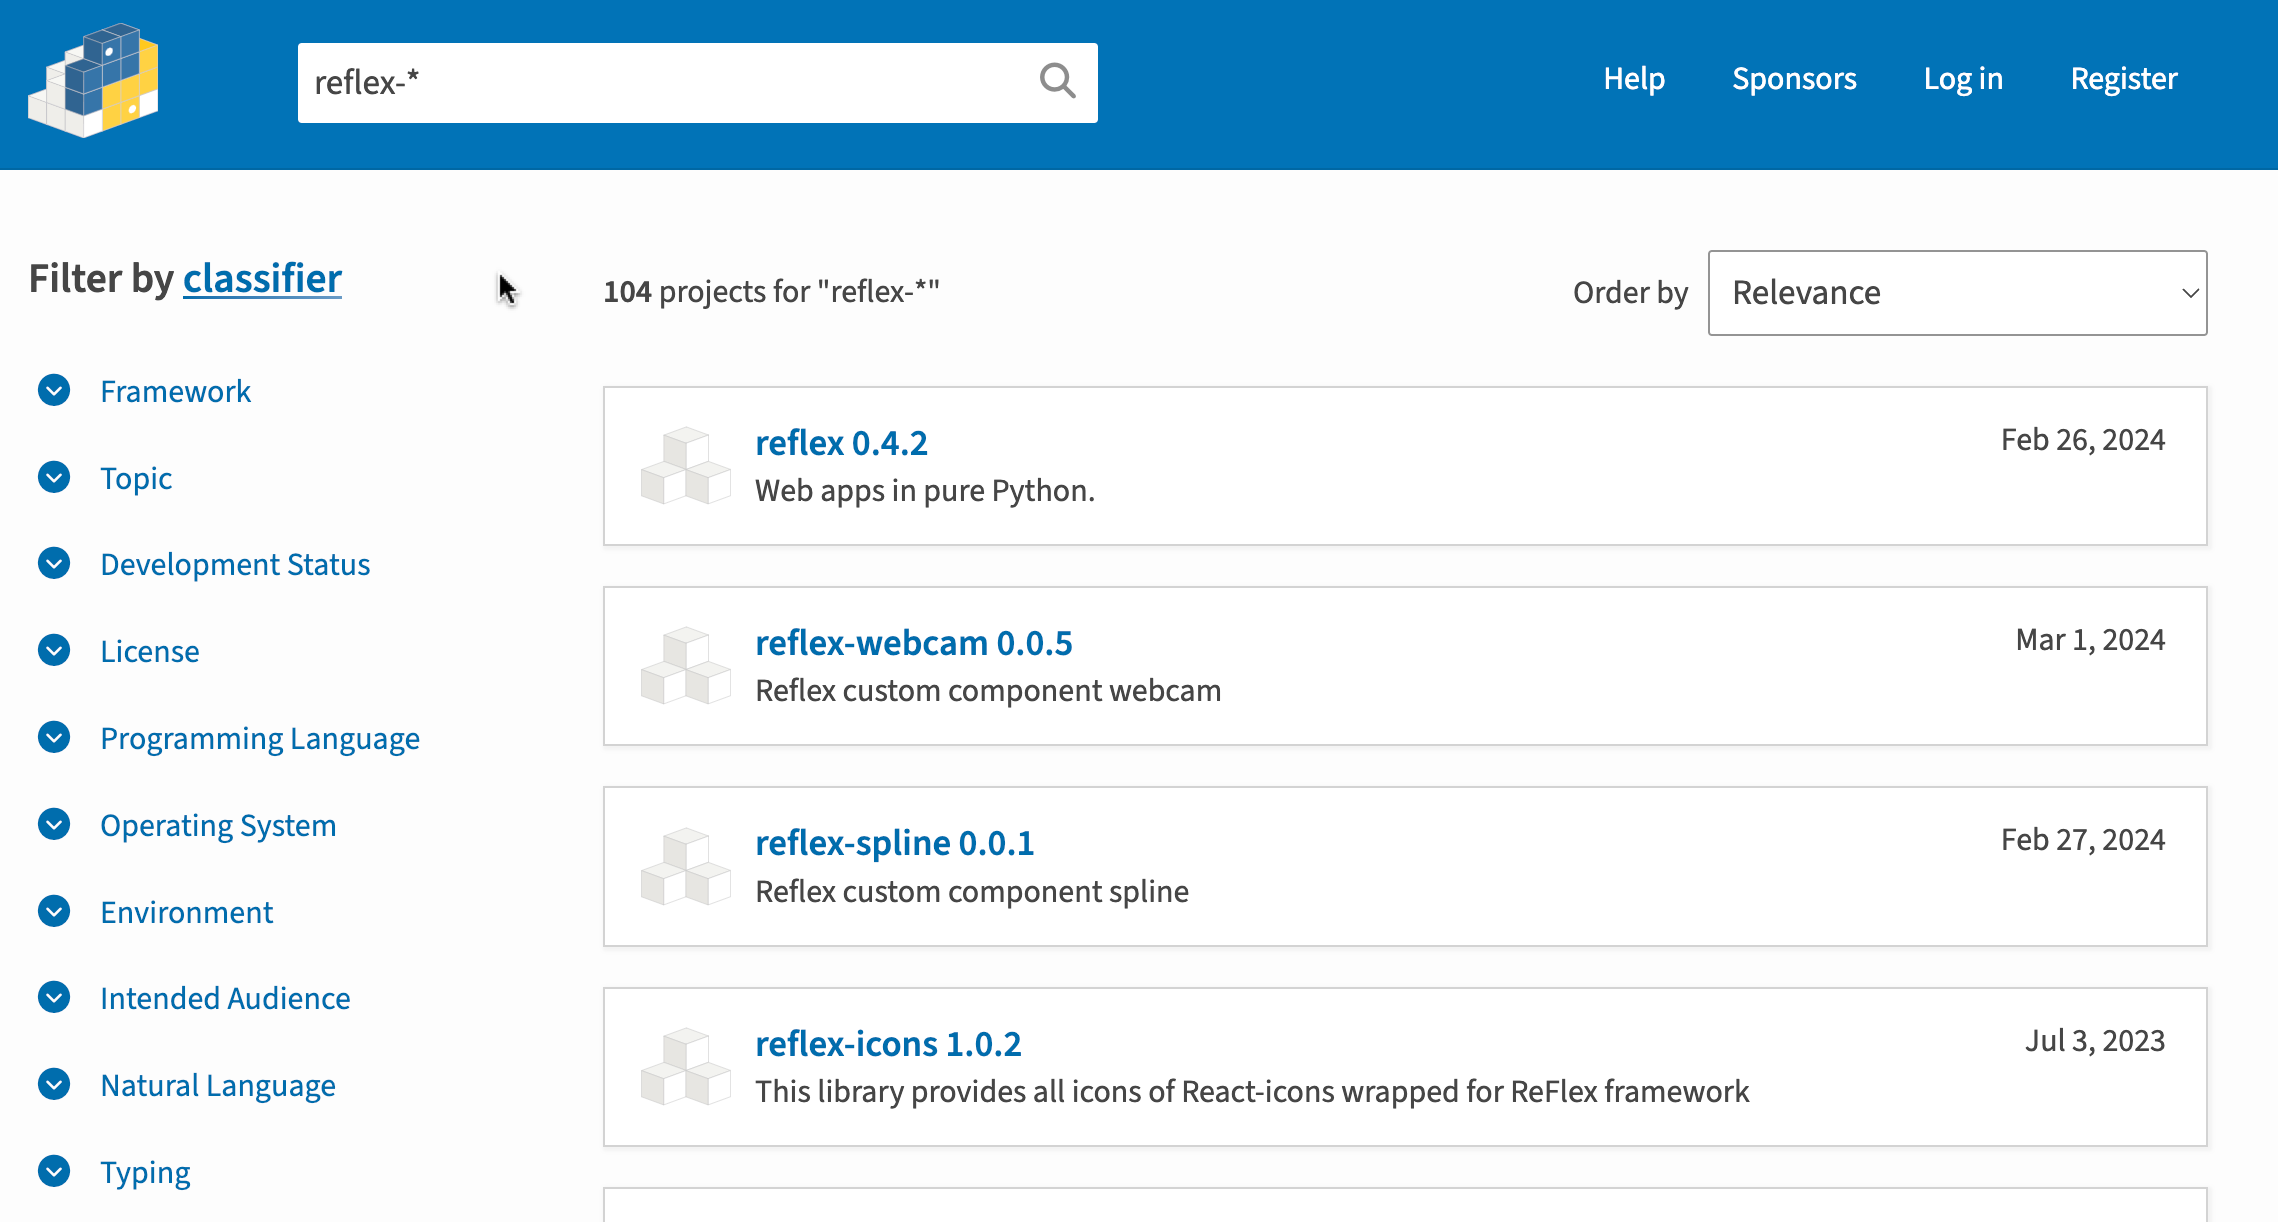Click the package icon beside reflex 0.4.2
This screenshot has width=2278, height=1222.
[x=686, y=466]
